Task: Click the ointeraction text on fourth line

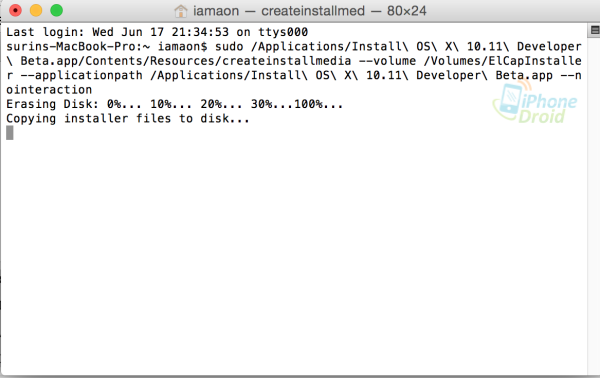Action: [49, 90]
